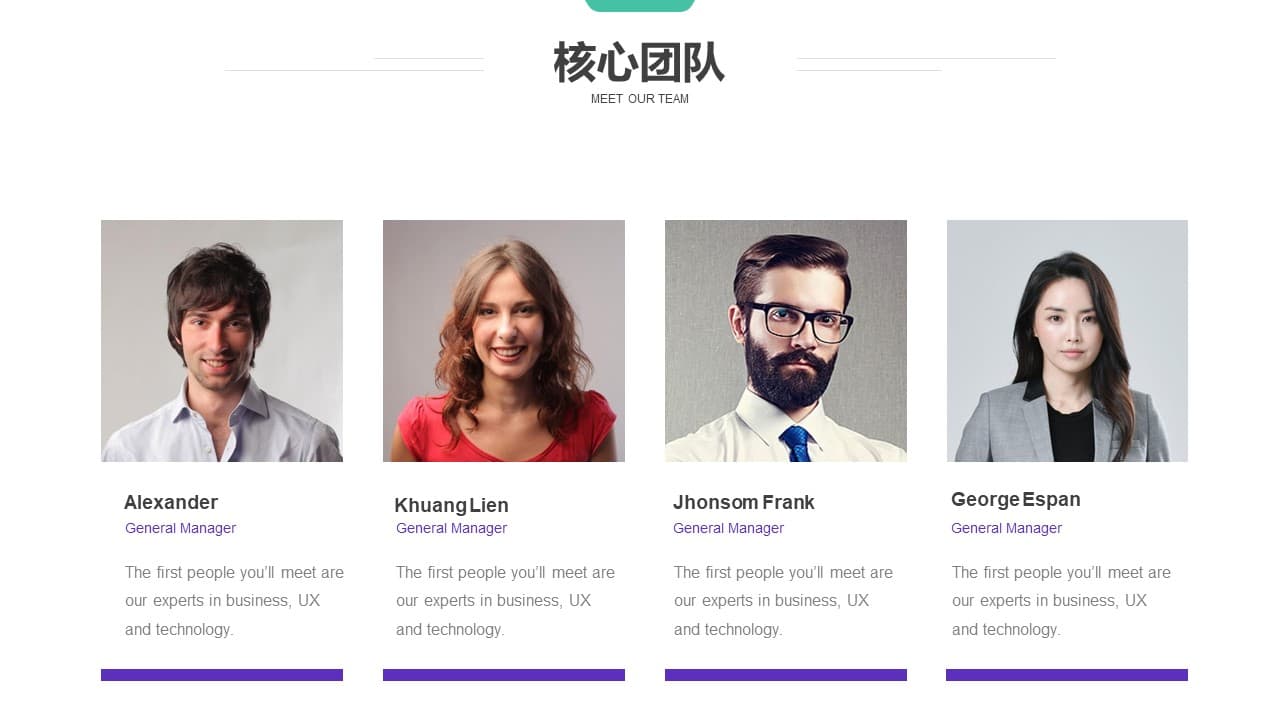Click the purple bar under Jhonsom Frank's card
Image resolution: width=1280 pixels, height=720 pixels.
(x=786, y=675)
